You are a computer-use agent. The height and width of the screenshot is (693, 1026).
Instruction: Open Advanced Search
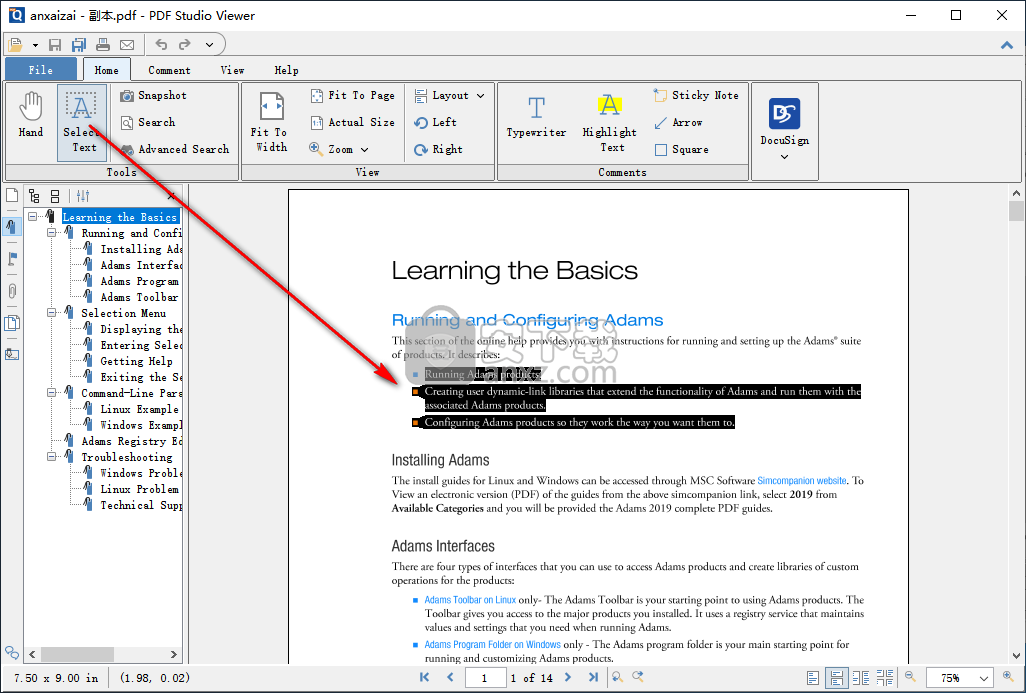[175, 149]
